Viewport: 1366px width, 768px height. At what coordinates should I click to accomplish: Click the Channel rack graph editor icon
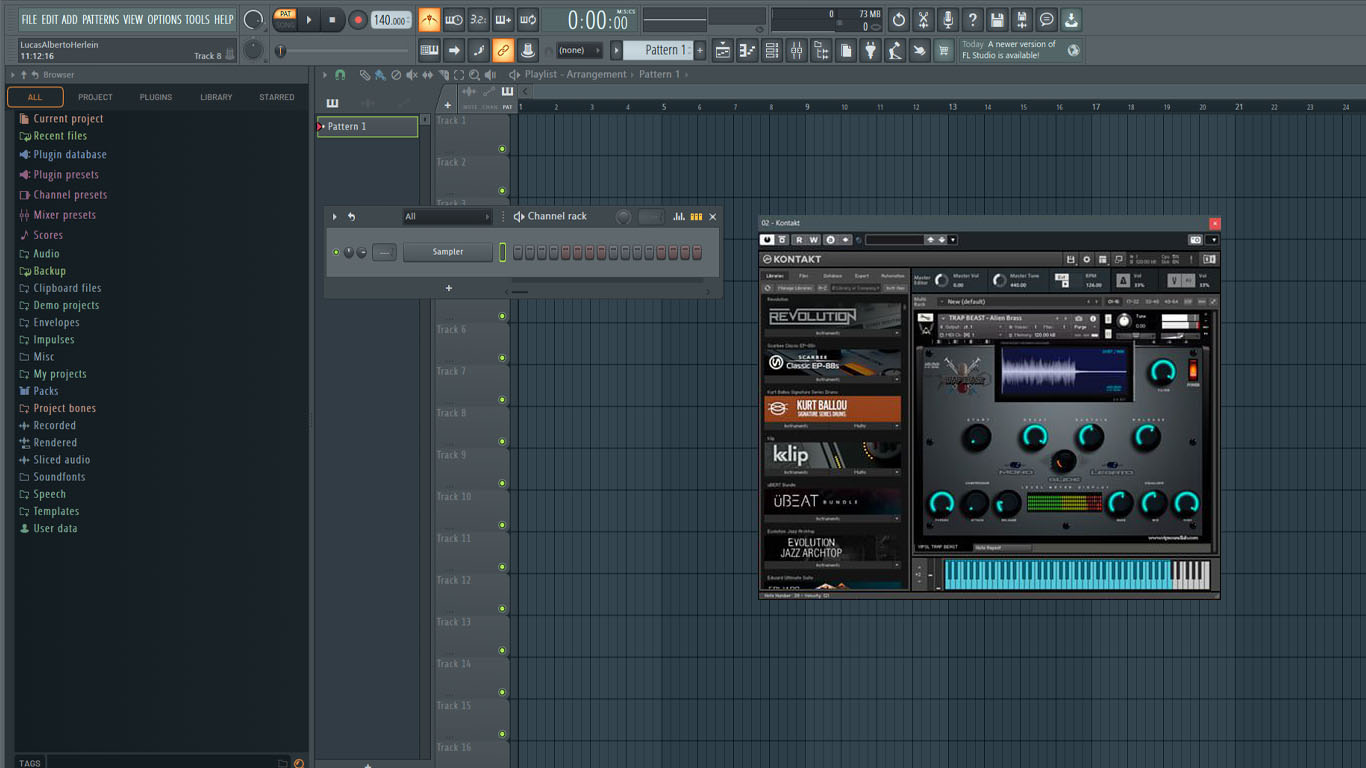(x=679, y=217)
